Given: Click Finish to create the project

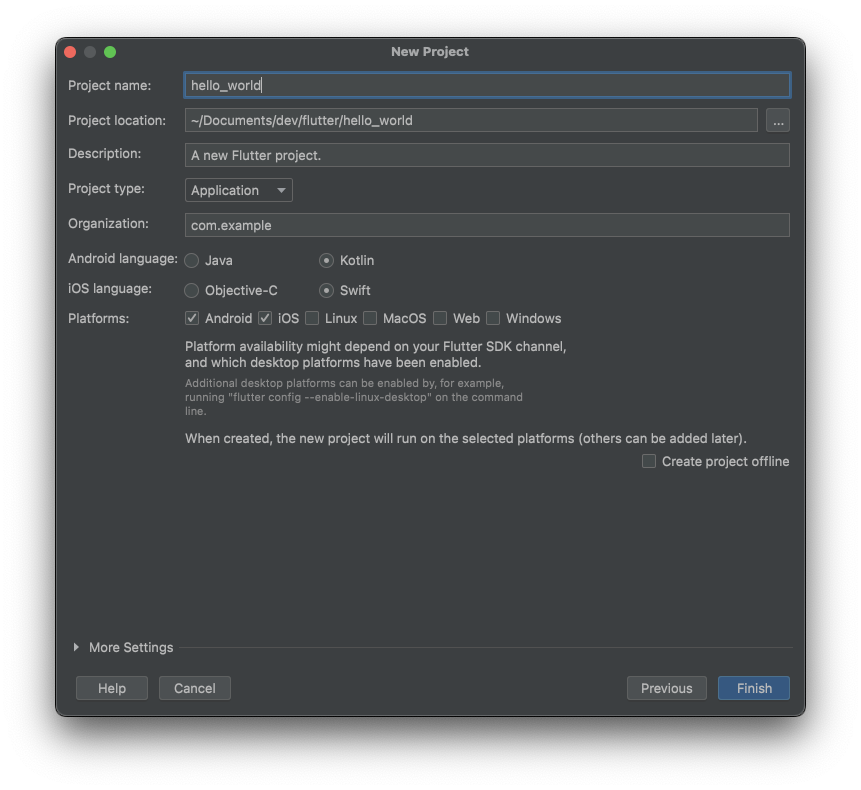Looking at the screenshot, I should click(x=754, y=688).
